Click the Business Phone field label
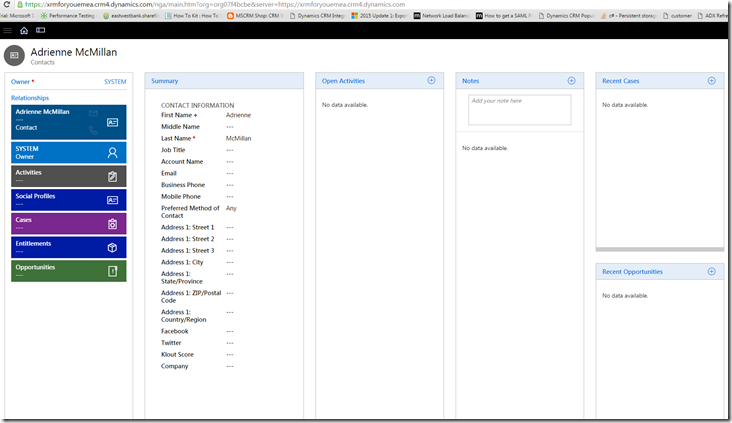This screenshot has width=732, height=423. [x=183, y=185]
